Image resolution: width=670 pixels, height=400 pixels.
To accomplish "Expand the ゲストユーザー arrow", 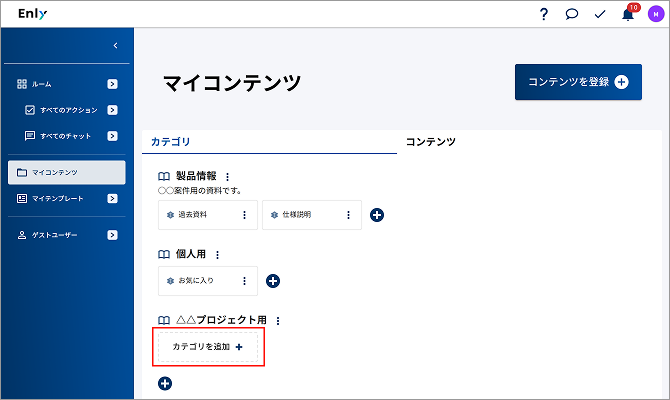I will coord(112,235).
